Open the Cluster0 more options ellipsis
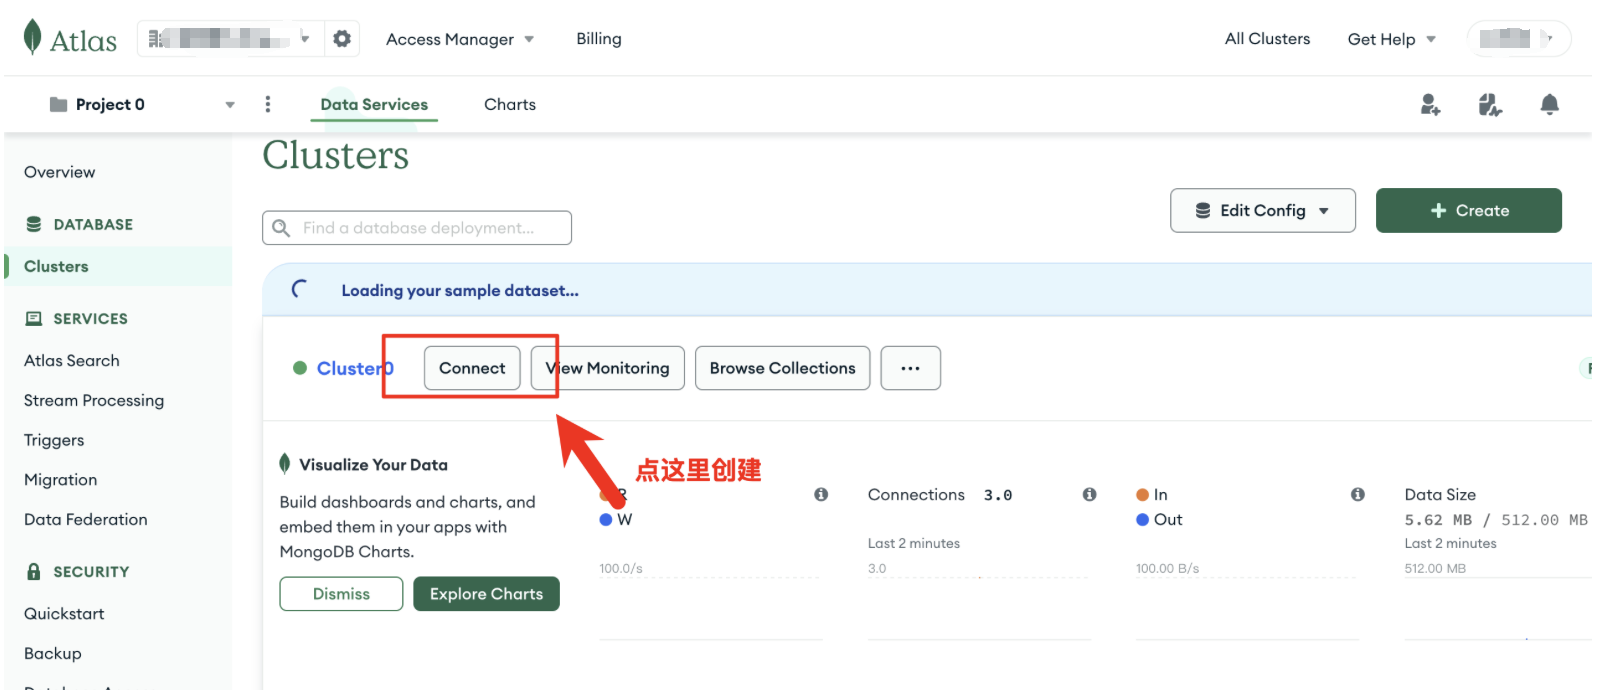1600x690 pixels. tap(910, 368)
